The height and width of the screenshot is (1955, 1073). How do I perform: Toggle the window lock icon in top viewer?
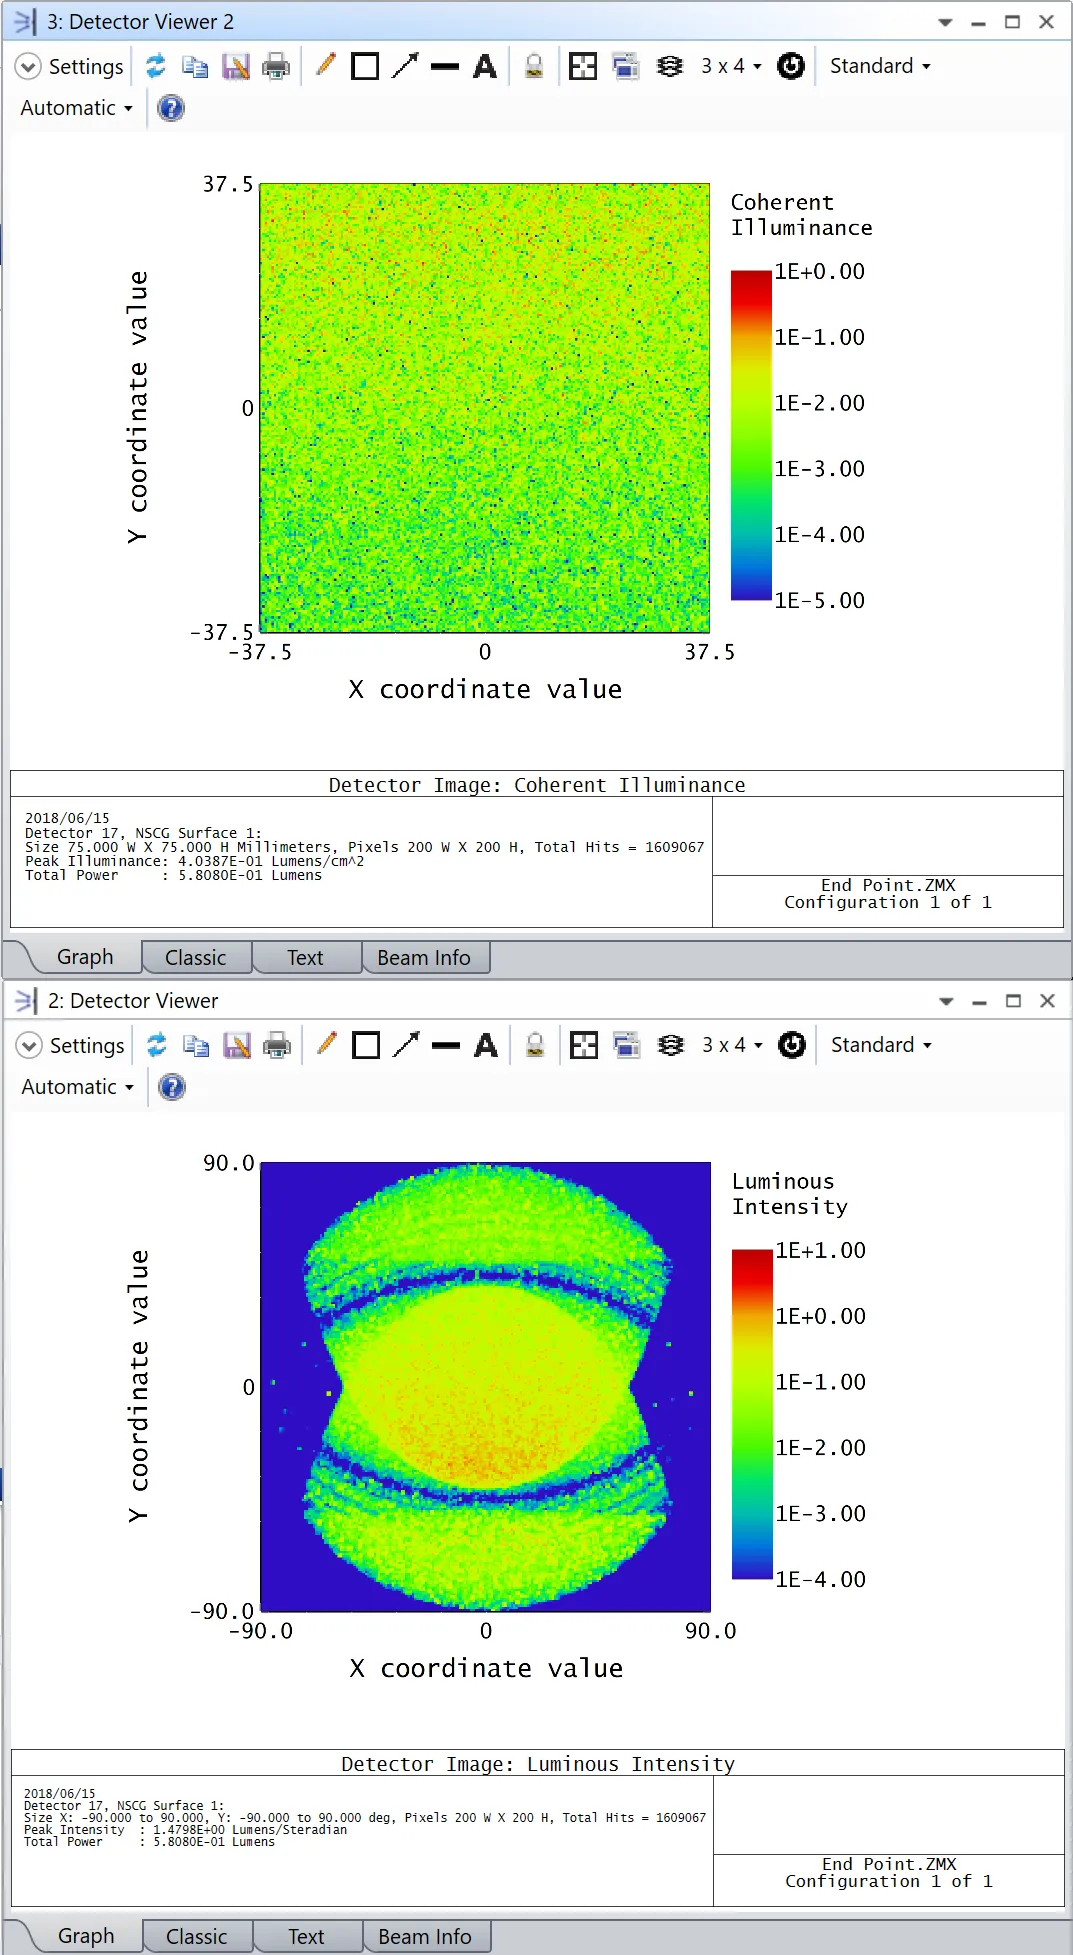tap(534, 66)
